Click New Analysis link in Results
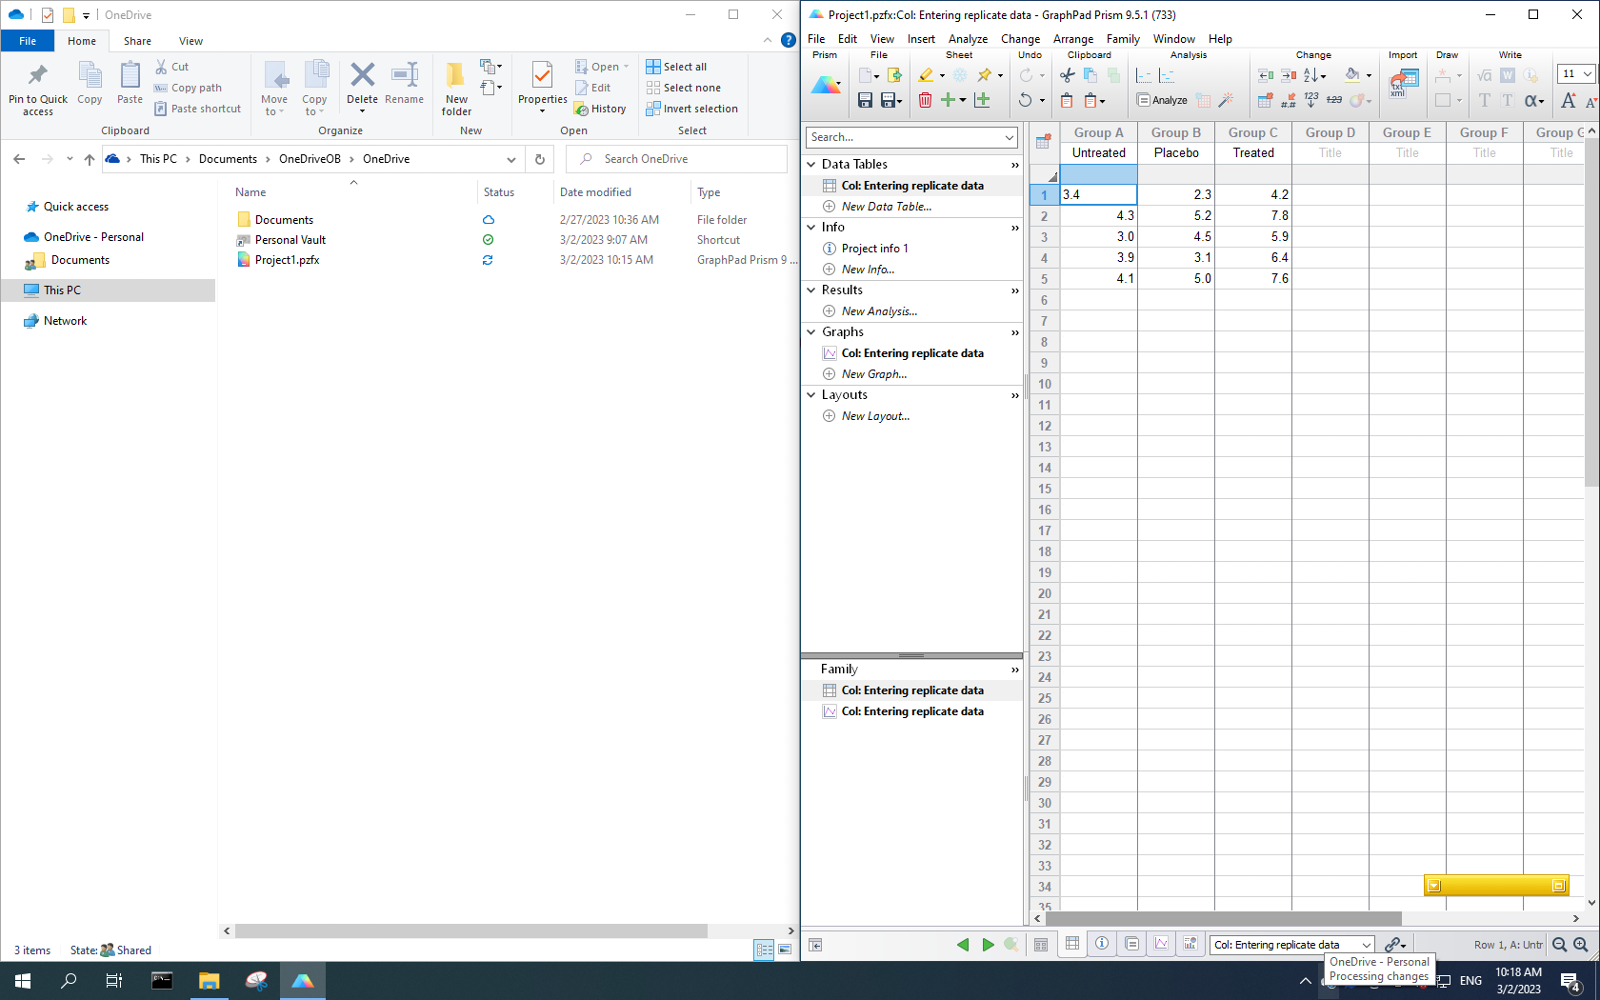The width and height of the screenshot is (1600, 1000). (878, 311)
